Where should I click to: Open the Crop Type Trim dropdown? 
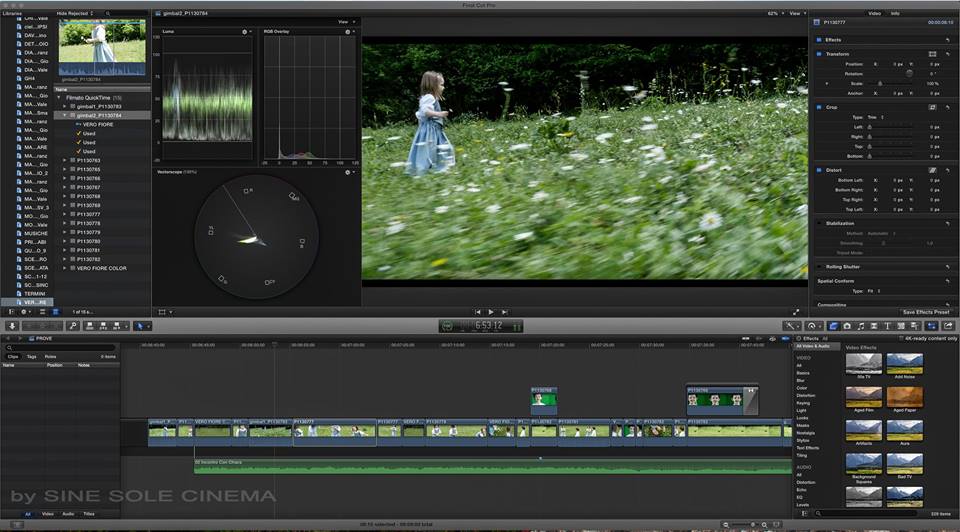(x=876, y=117)
